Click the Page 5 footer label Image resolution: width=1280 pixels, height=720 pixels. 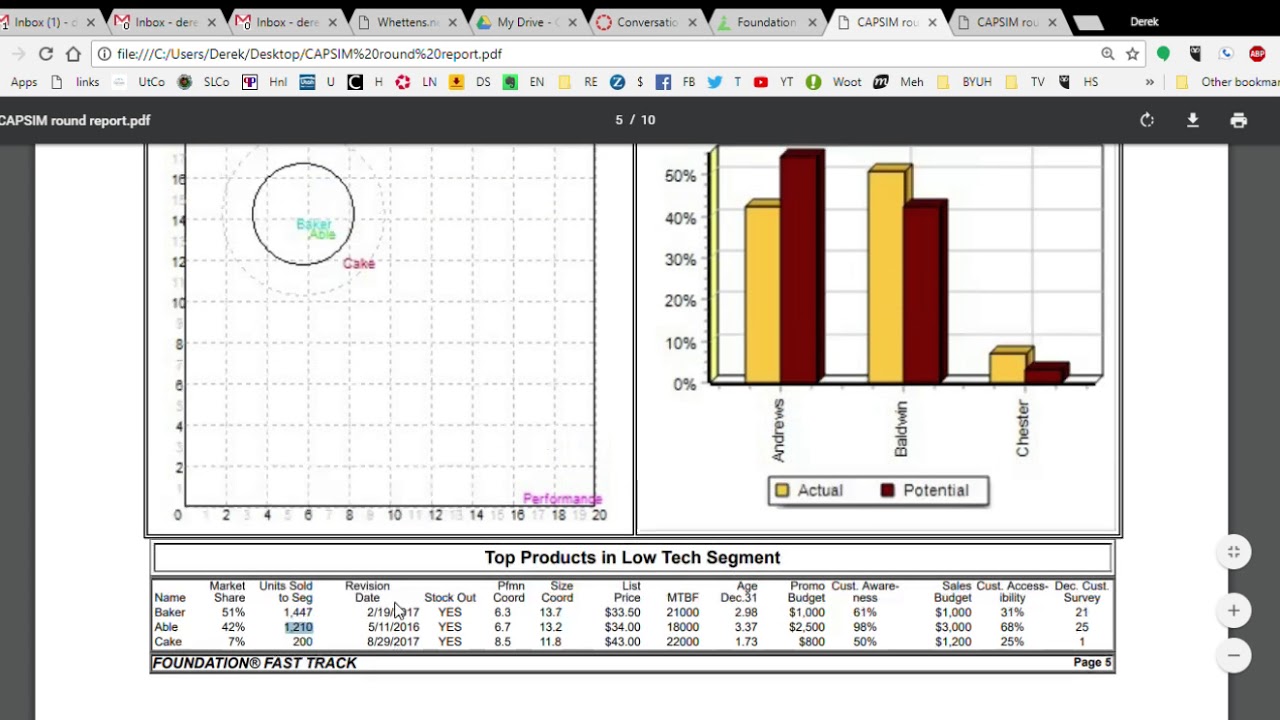[x=1092, y=662]
